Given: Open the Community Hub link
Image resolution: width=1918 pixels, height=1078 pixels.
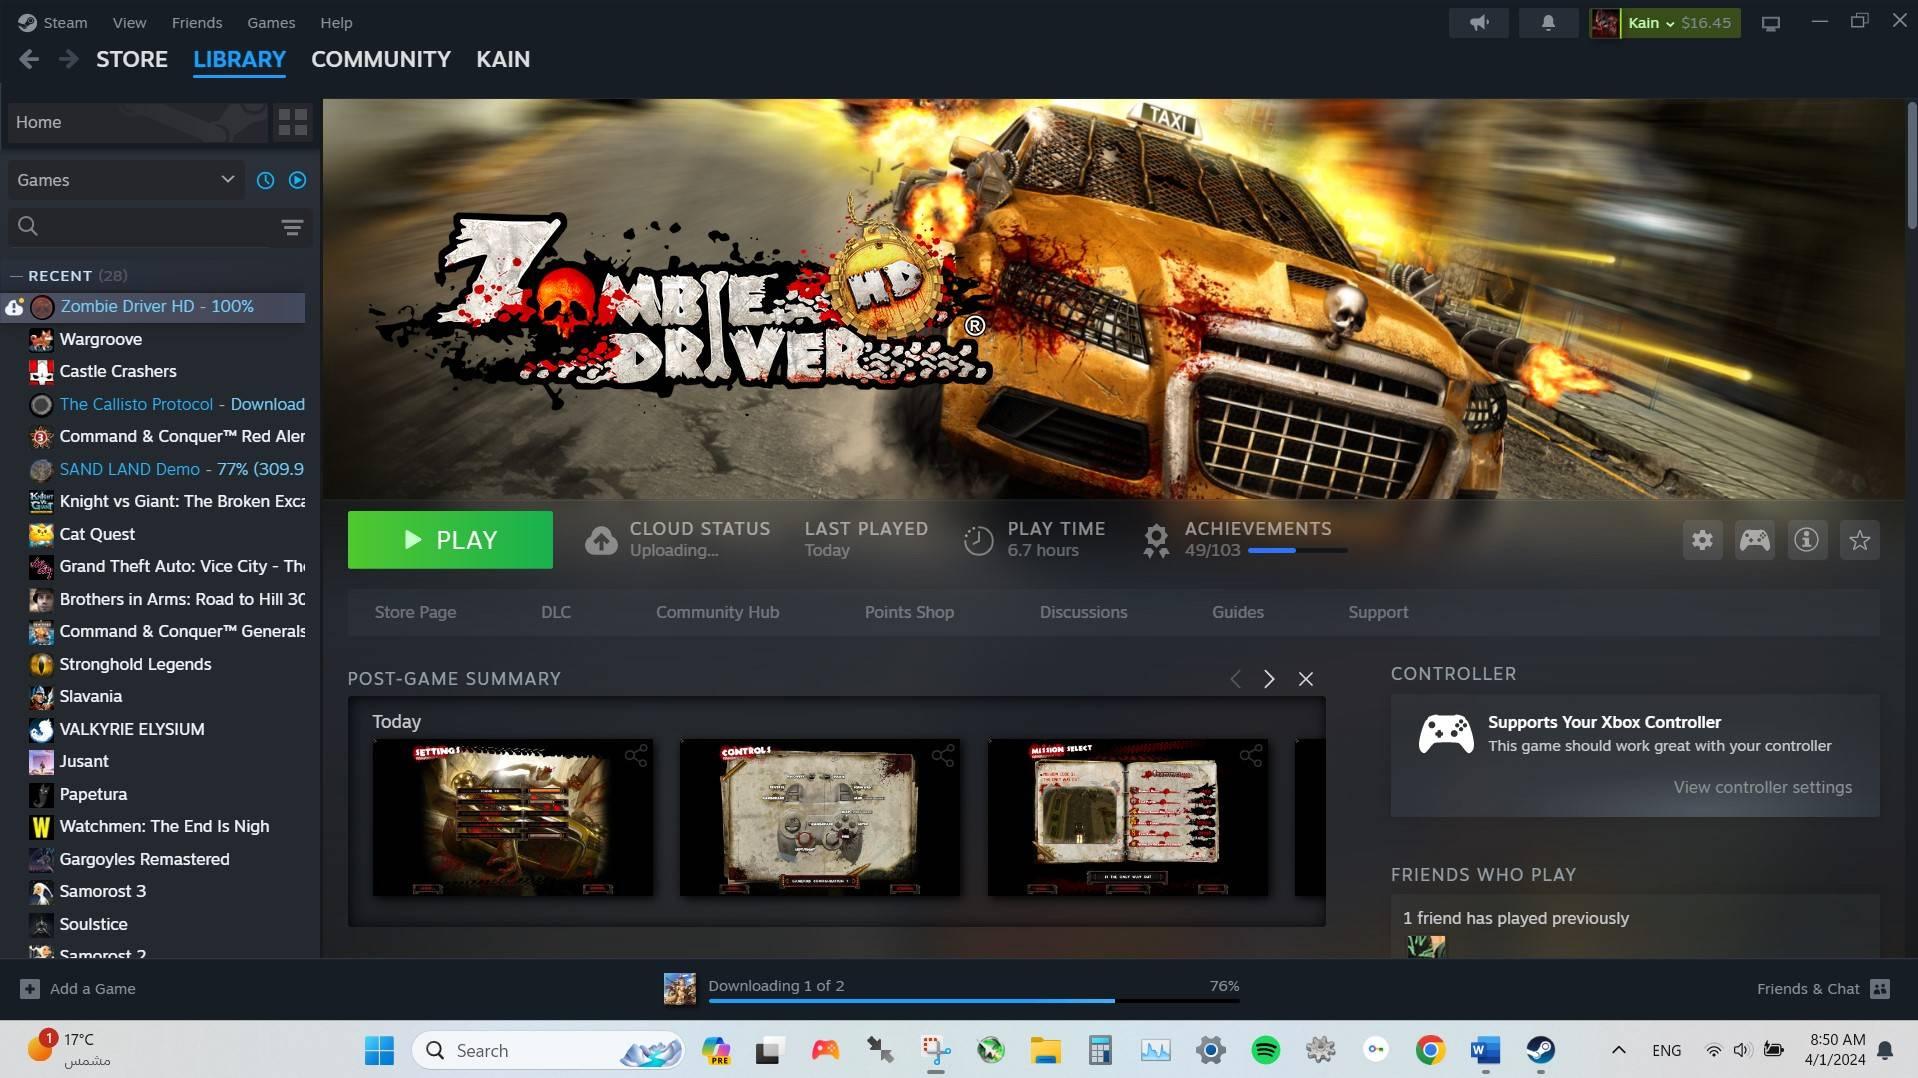Looking at the screenshot, I should tap(717, 612).
